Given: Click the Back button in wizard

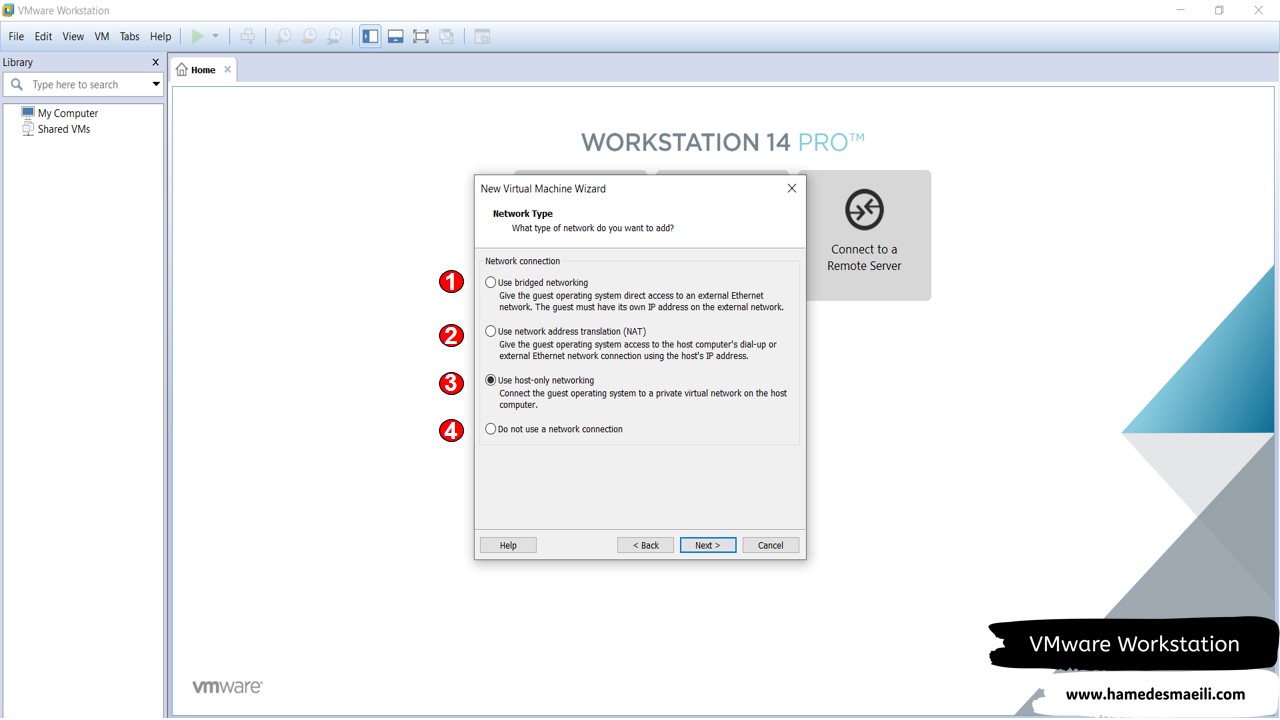Looking at the screenshot, I should pos(645,545).
